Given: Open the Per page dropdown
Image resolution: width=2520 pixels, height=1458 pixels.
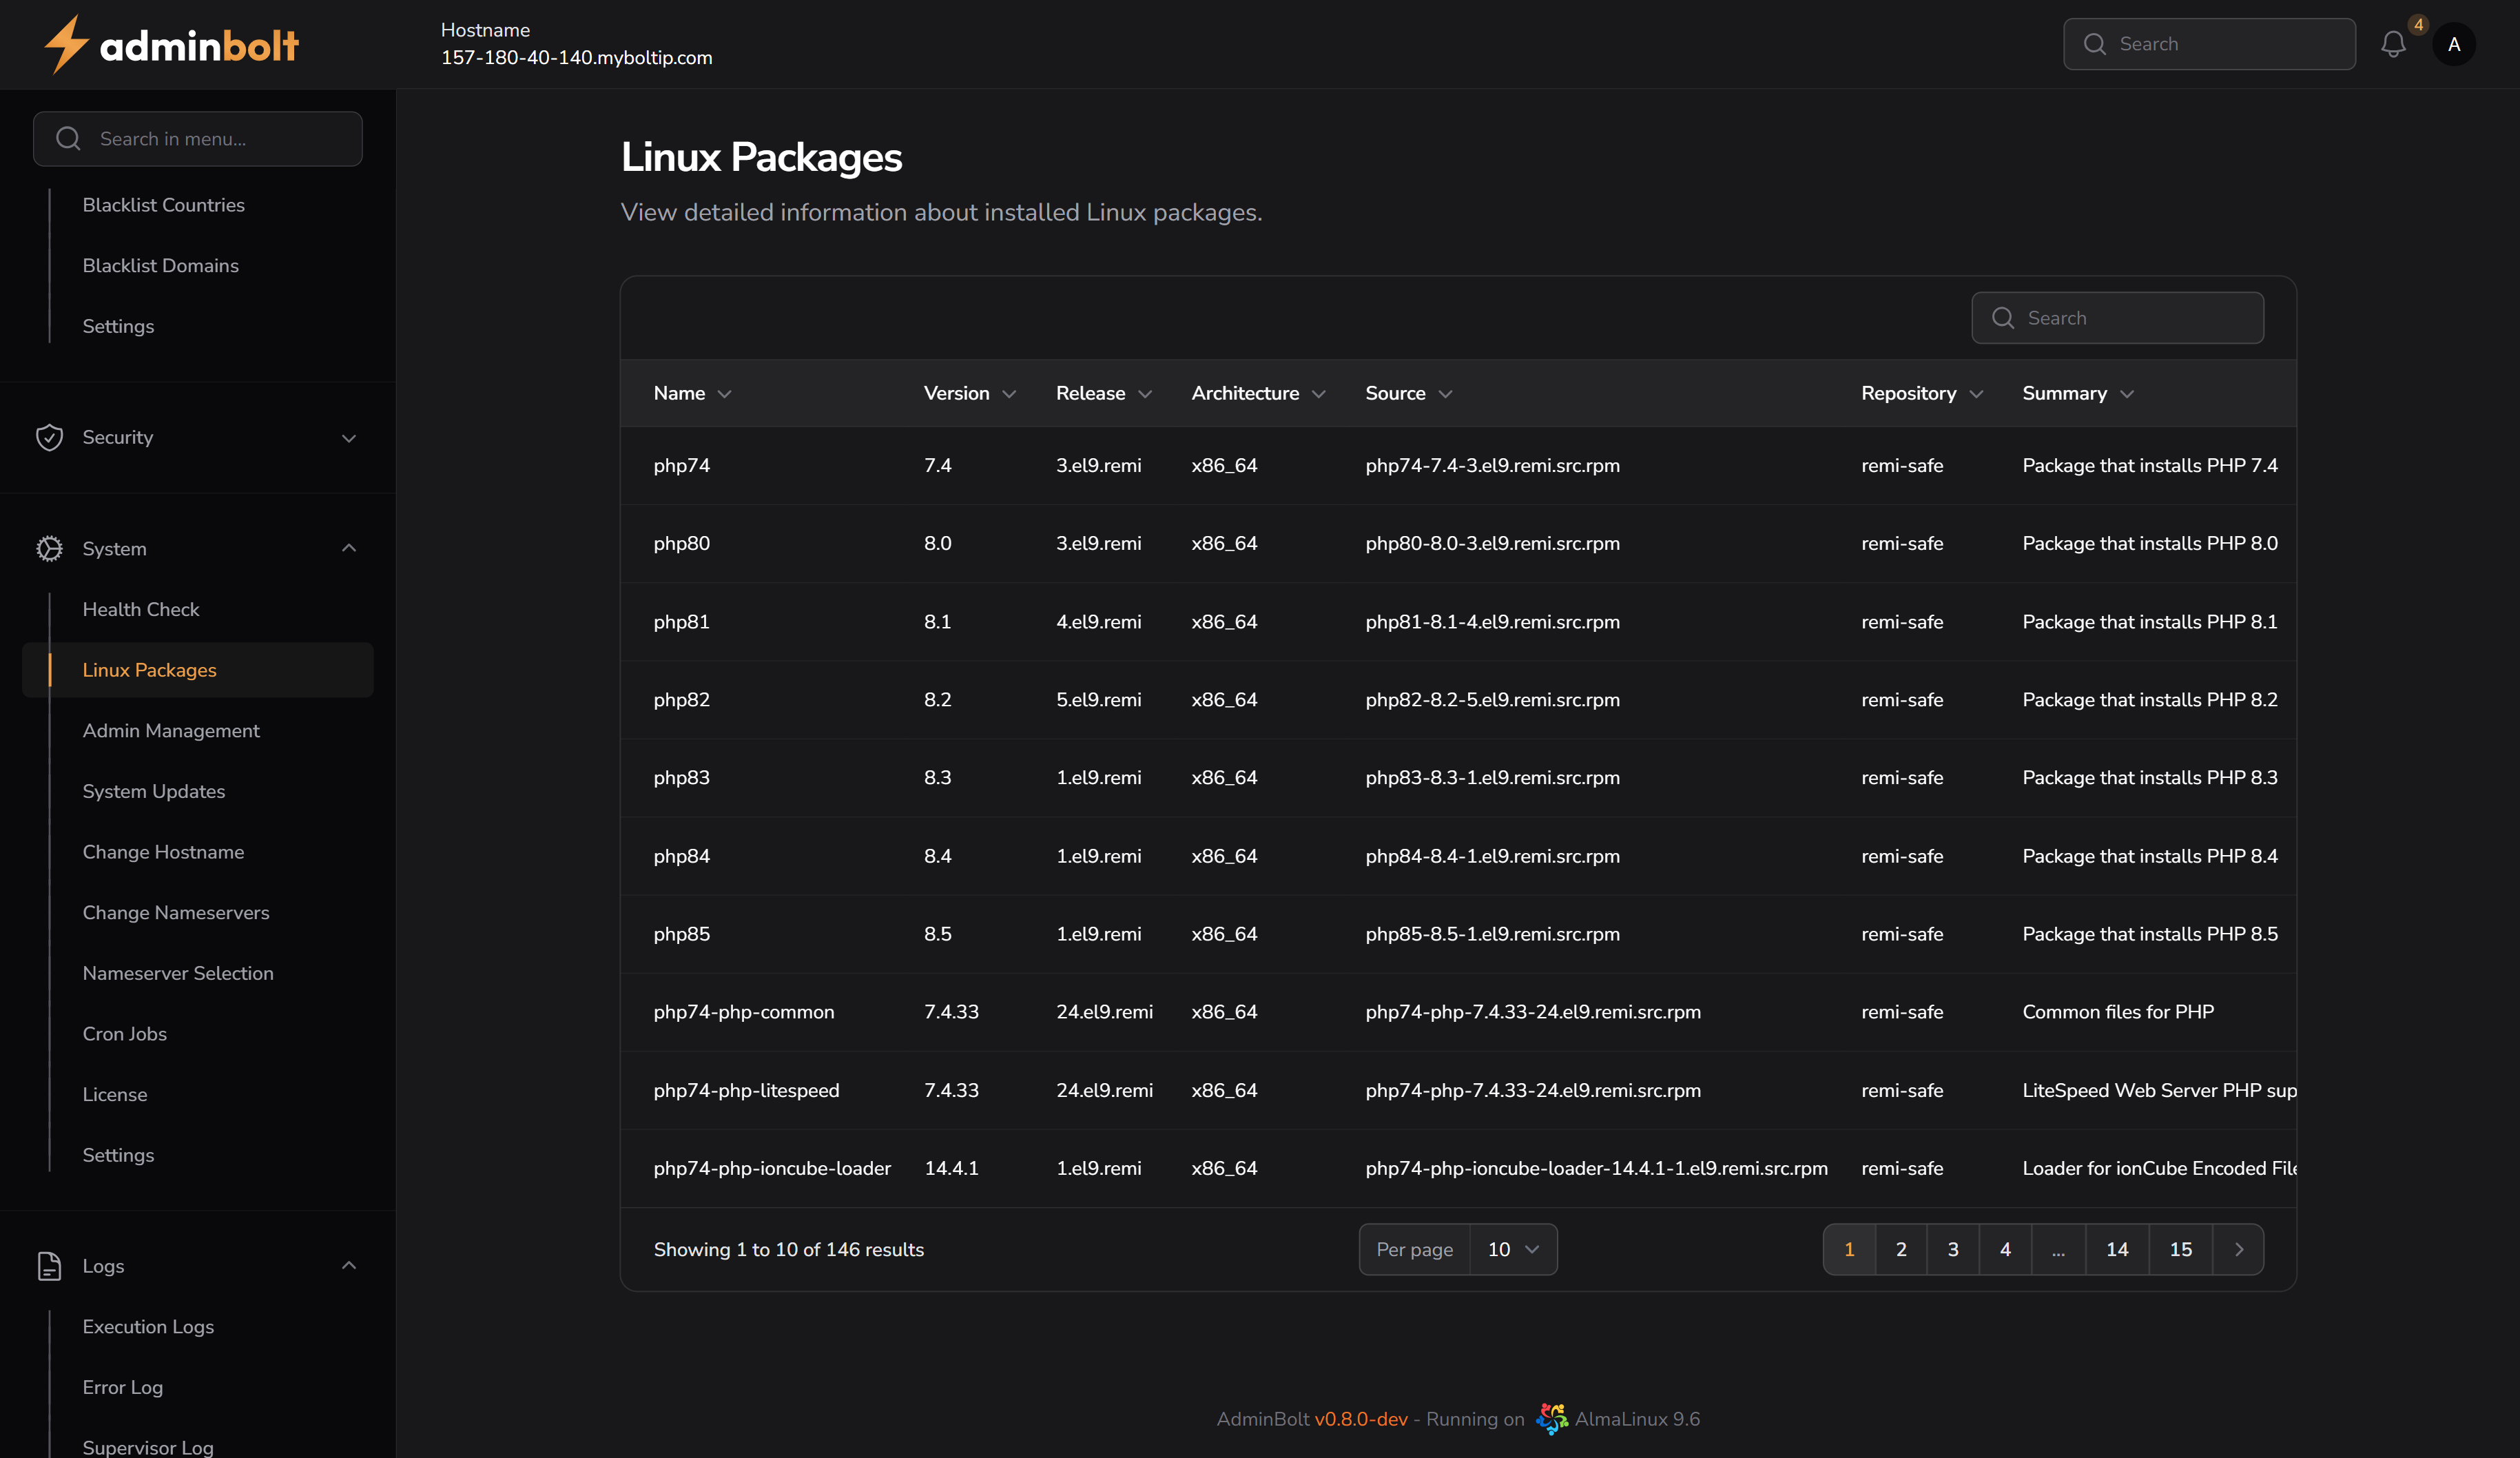Looking at the screenshot, I should (x=1513, y=1248).
